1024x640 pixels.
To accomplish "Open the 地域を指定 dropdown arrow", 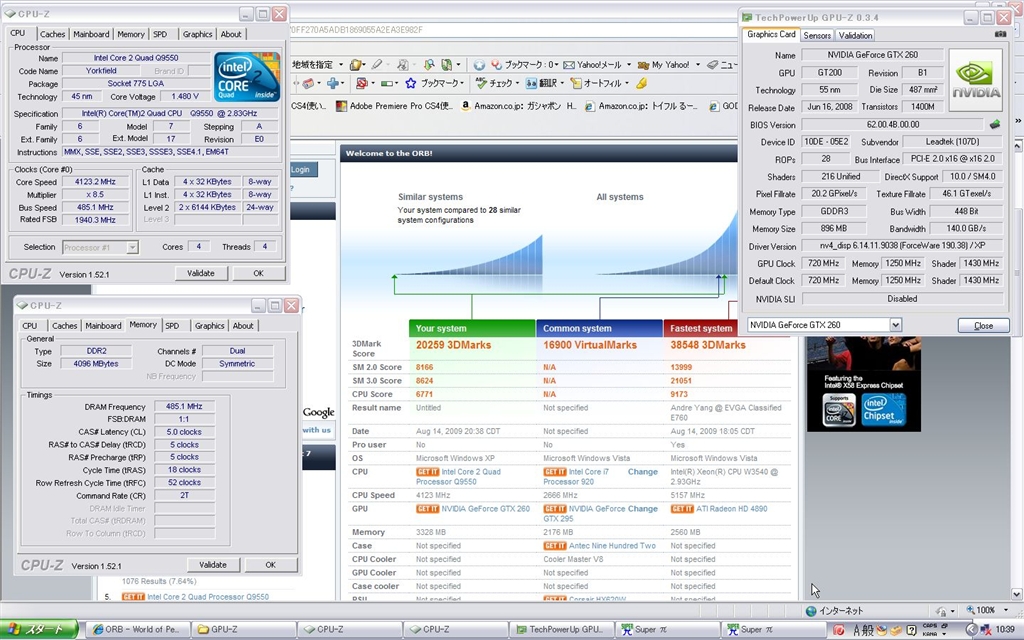I will pyautogui.click(x=340, y=65).
